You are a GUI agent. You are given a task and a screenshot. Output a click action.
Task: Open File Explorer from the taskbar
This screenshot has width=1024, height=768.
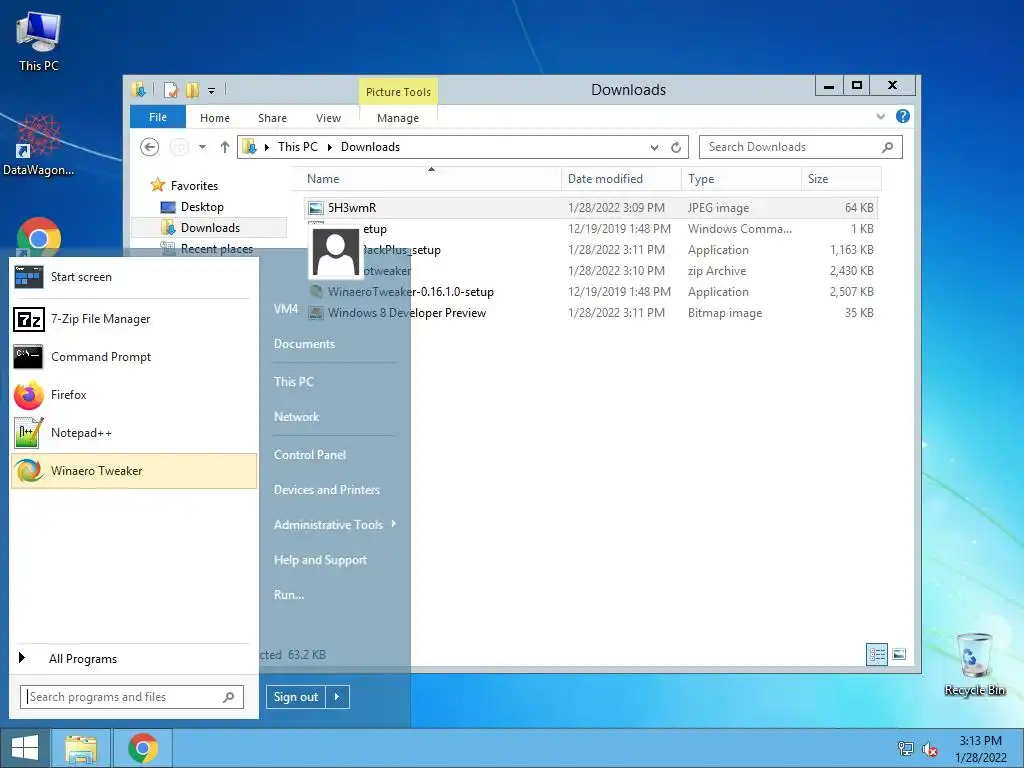[x=81, y=748]
